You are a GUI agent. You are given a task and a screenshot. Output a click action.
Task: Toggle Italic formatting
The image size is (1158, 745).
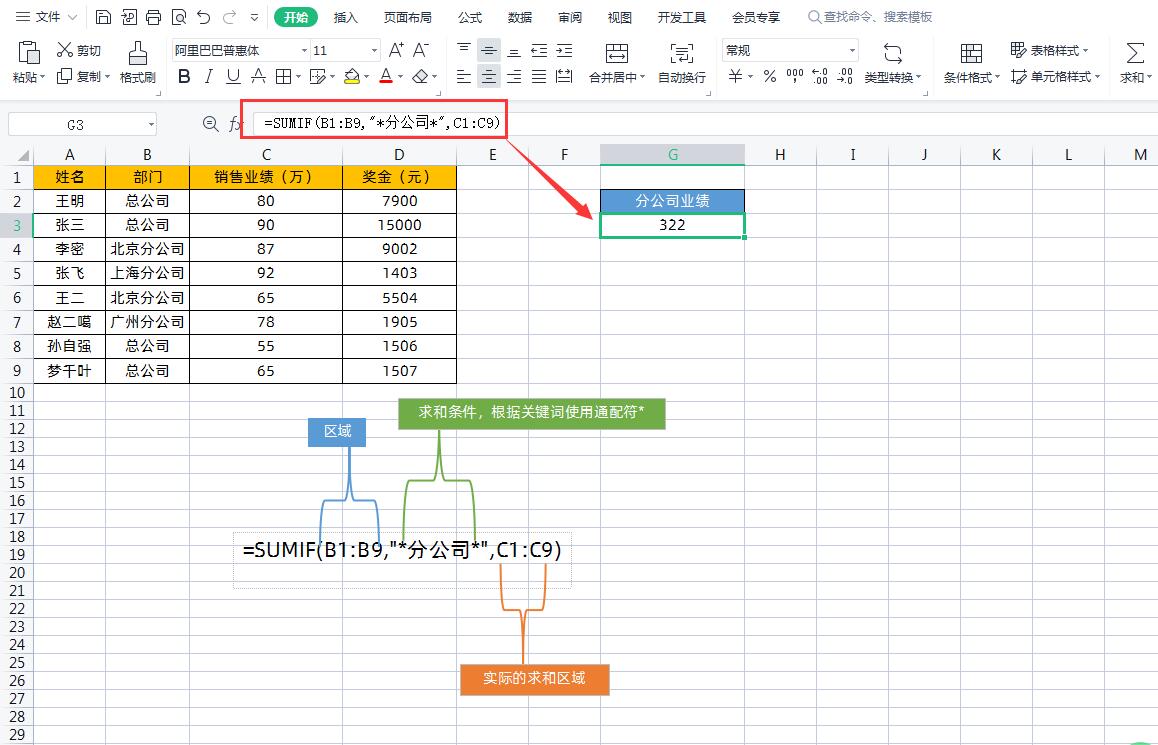tap(208, 77)
